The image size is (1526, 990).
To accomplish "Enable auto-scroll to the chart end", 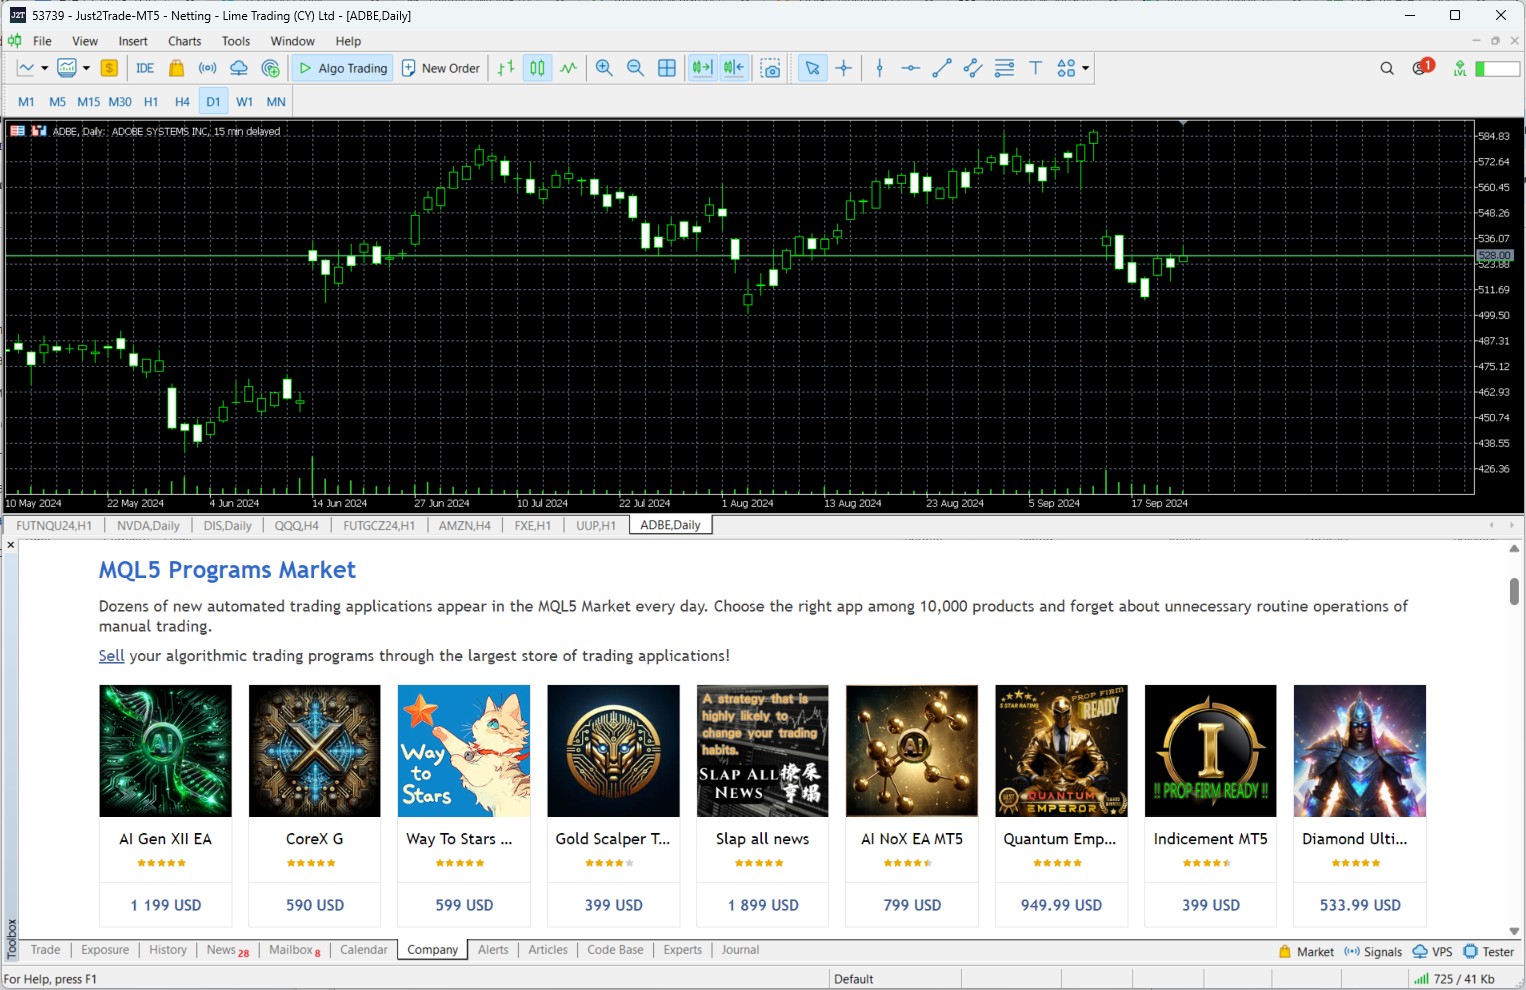I will pyautogui.click(x=701, y=68).
